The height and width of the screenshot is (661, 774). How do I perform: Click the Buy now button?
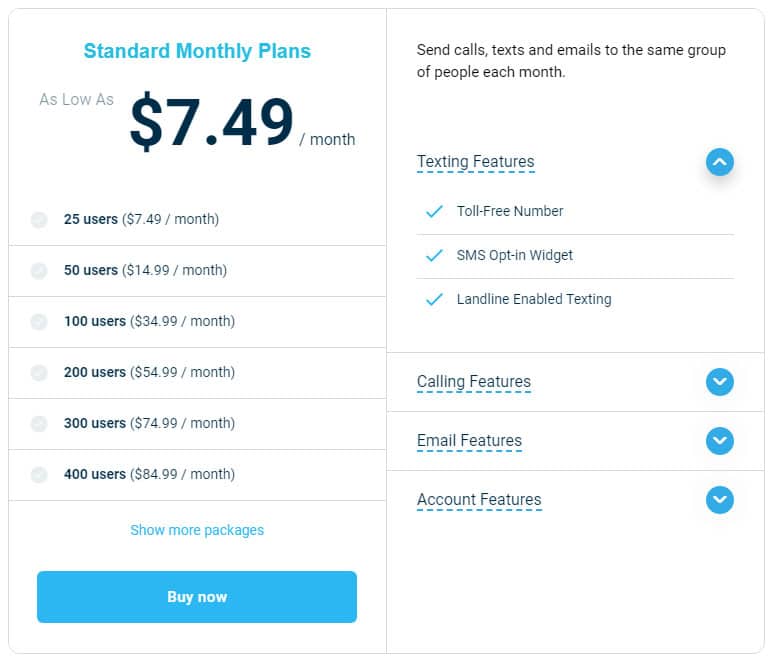tap(197, 597)
